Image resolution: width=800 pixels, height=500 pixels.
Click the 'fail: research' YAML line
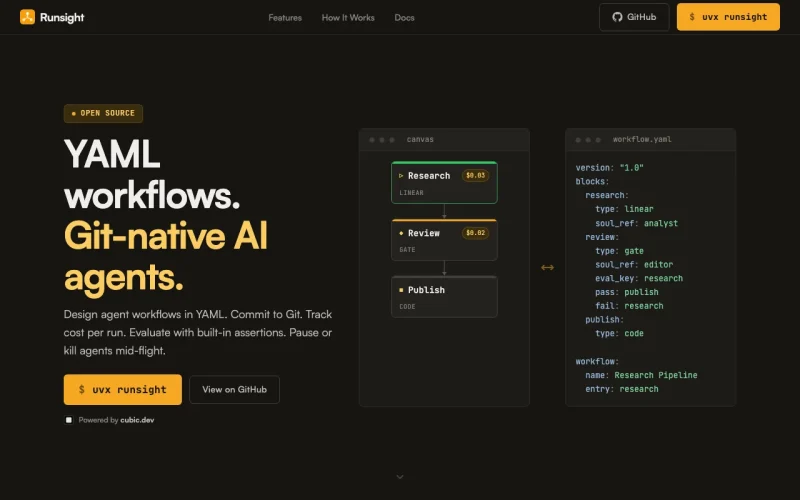(629, 306)
